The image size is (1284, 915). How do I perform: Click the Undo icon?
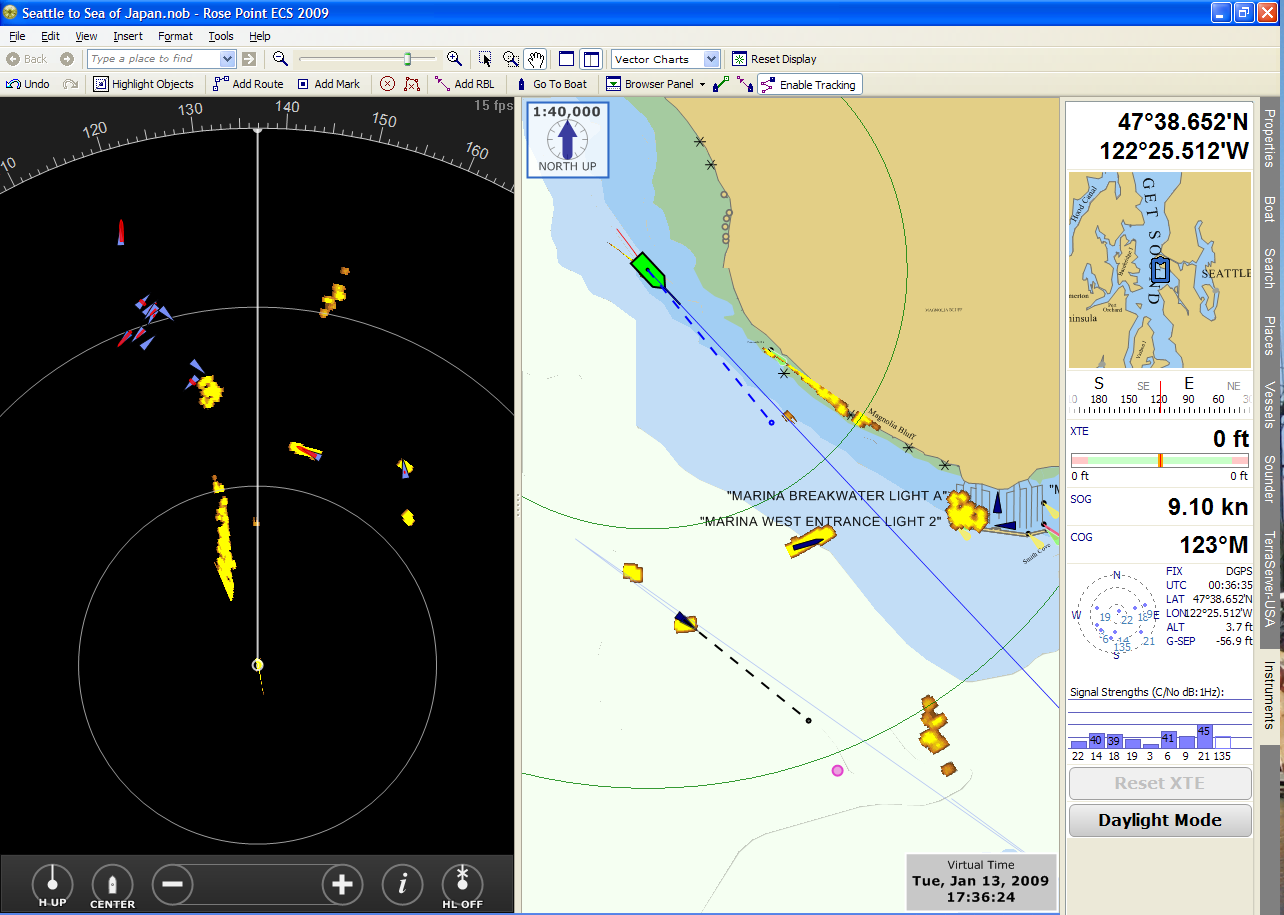click(x=27, y=84)
